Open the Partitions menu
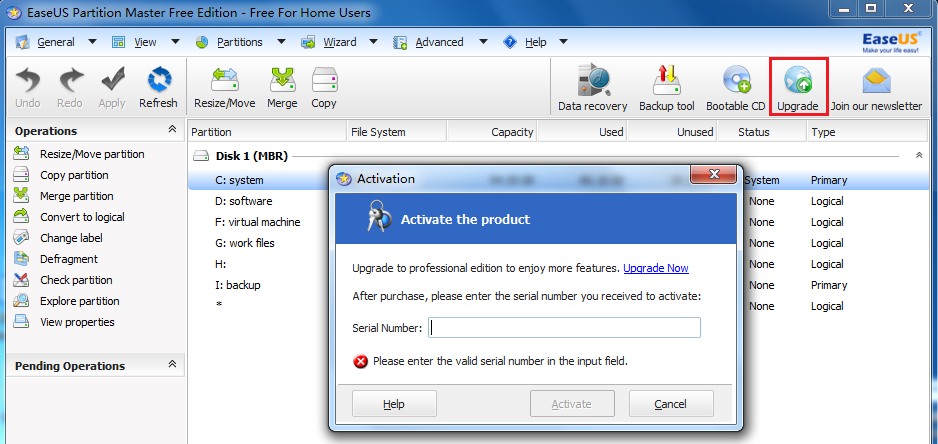This screenshot has height=444, width=938. tap(239, 42)
